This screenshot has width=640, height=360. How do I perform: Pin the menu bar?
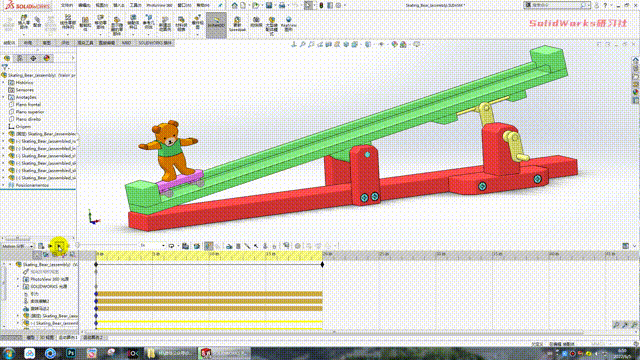(220, 5)
